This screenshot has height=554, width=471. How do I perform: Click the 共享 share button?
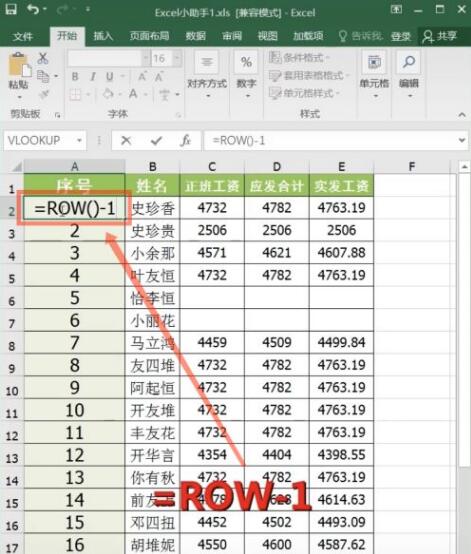tap(440, 36)
